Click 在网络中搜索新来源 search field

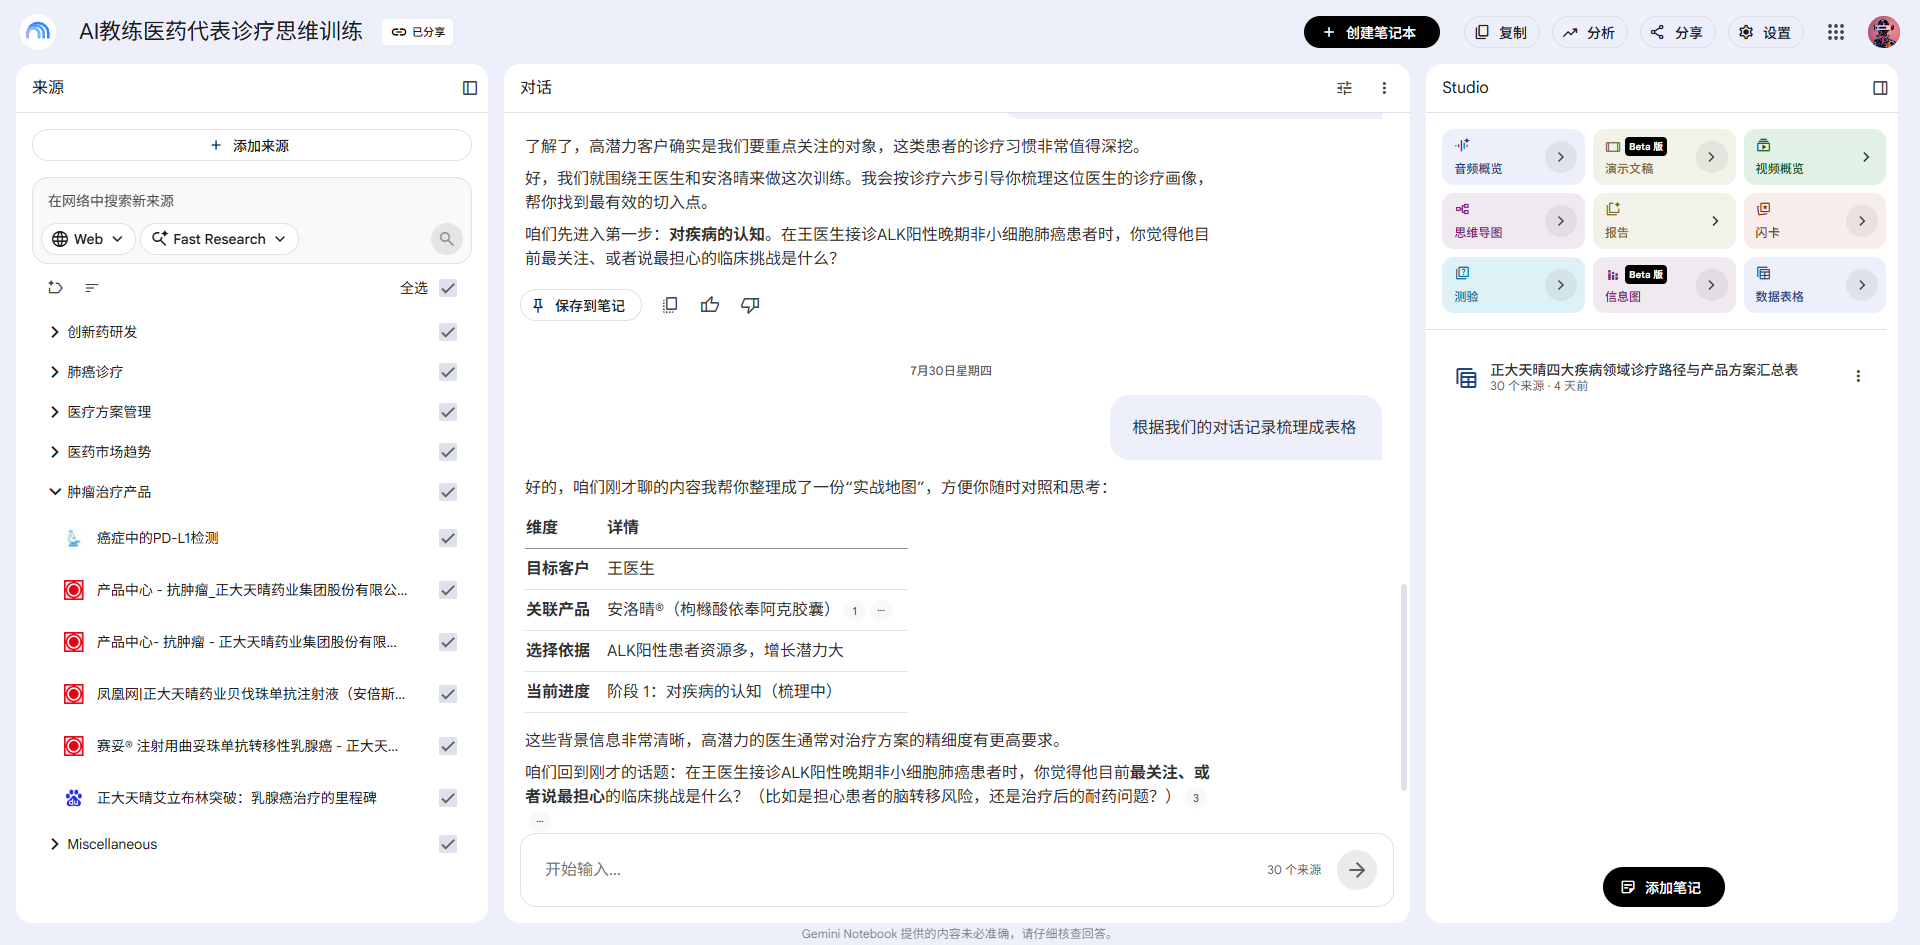click(x=252, y=201)
